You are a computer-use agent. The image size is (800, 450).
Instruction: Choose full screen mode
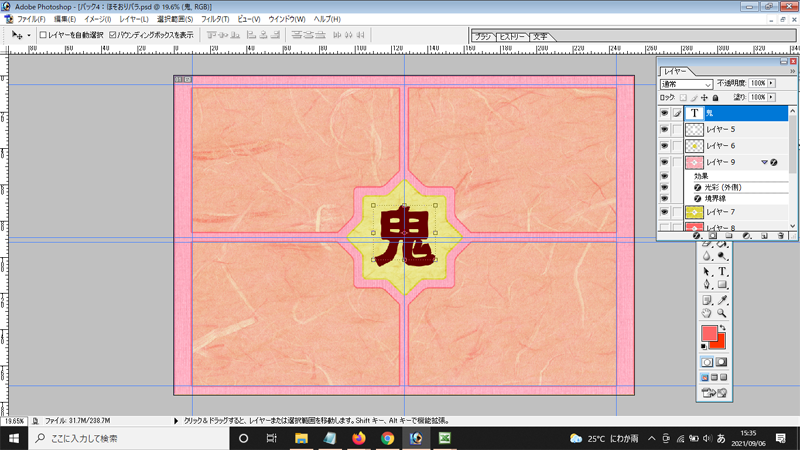[723, 378]
